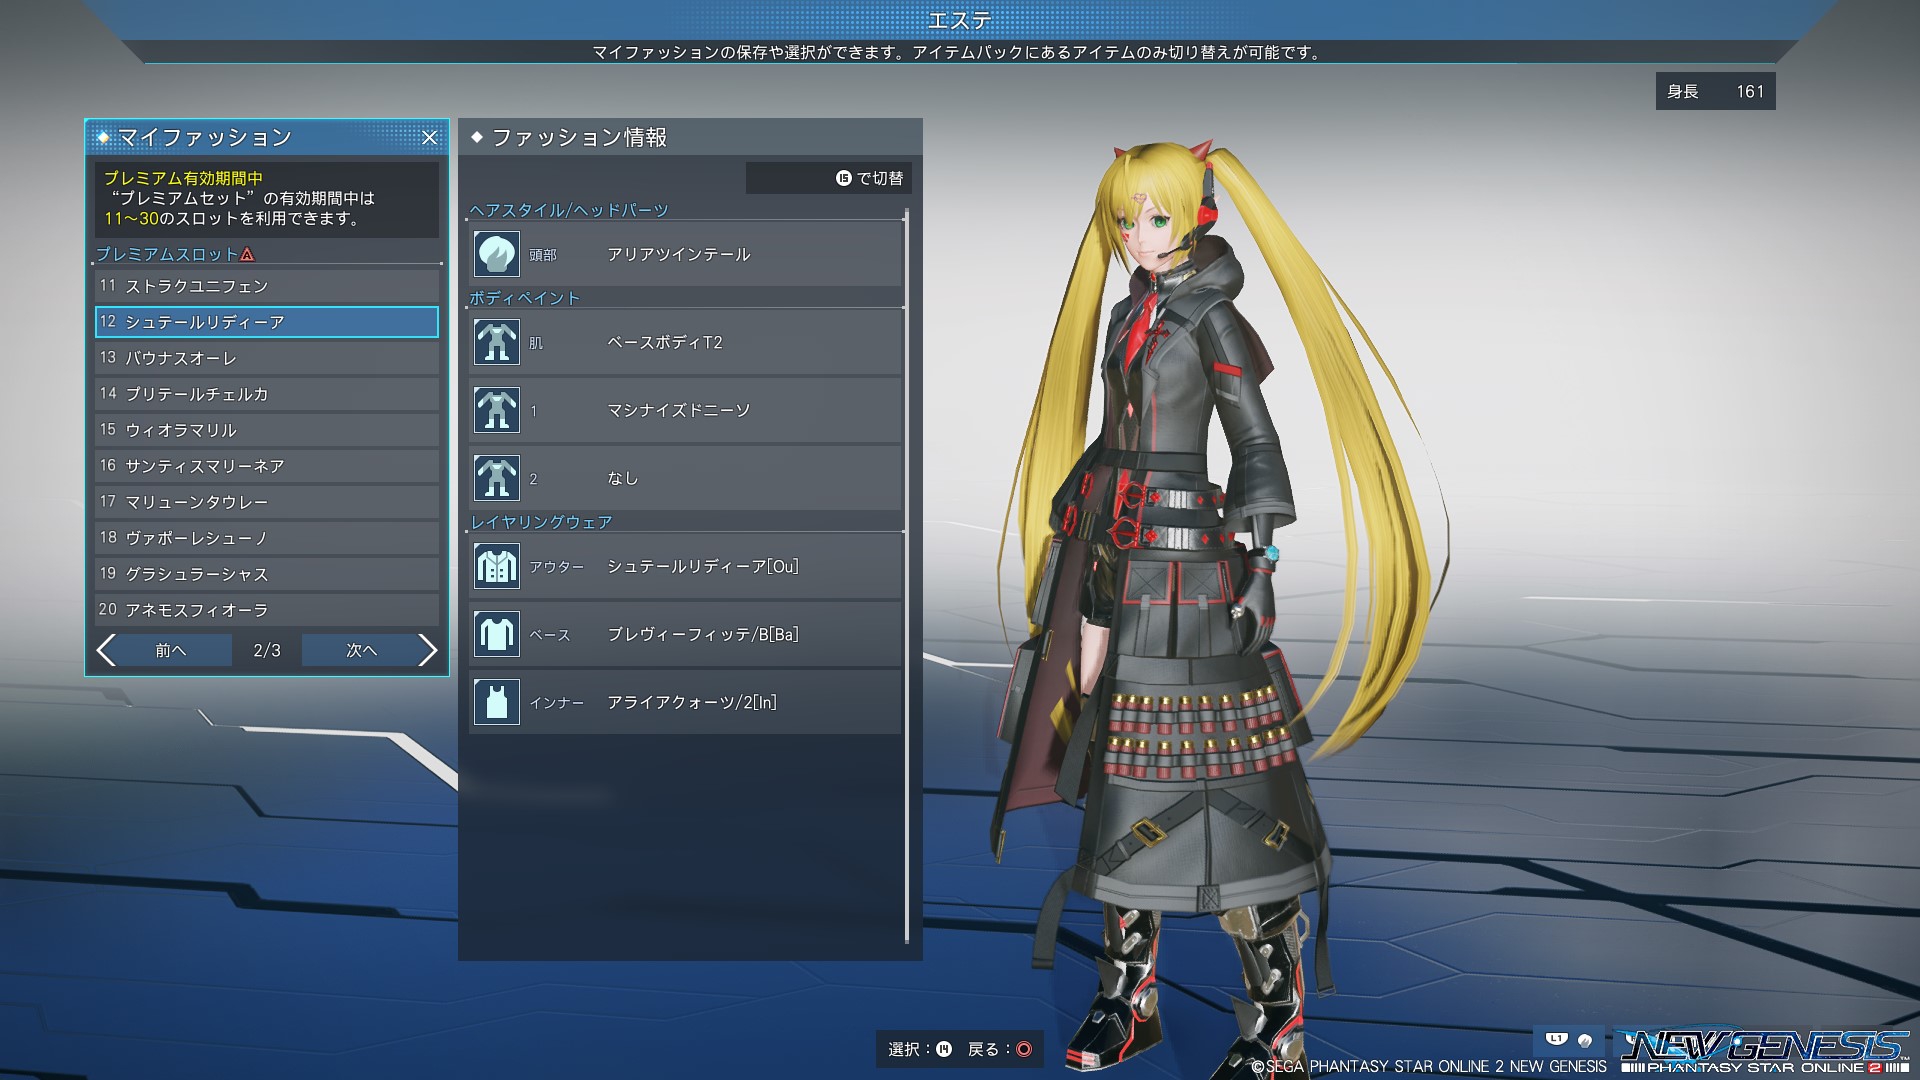The height and width of the screenshot is (1080, 1920).
Task: Click the body paint 1 icon
Action: (x=496, y=410)
